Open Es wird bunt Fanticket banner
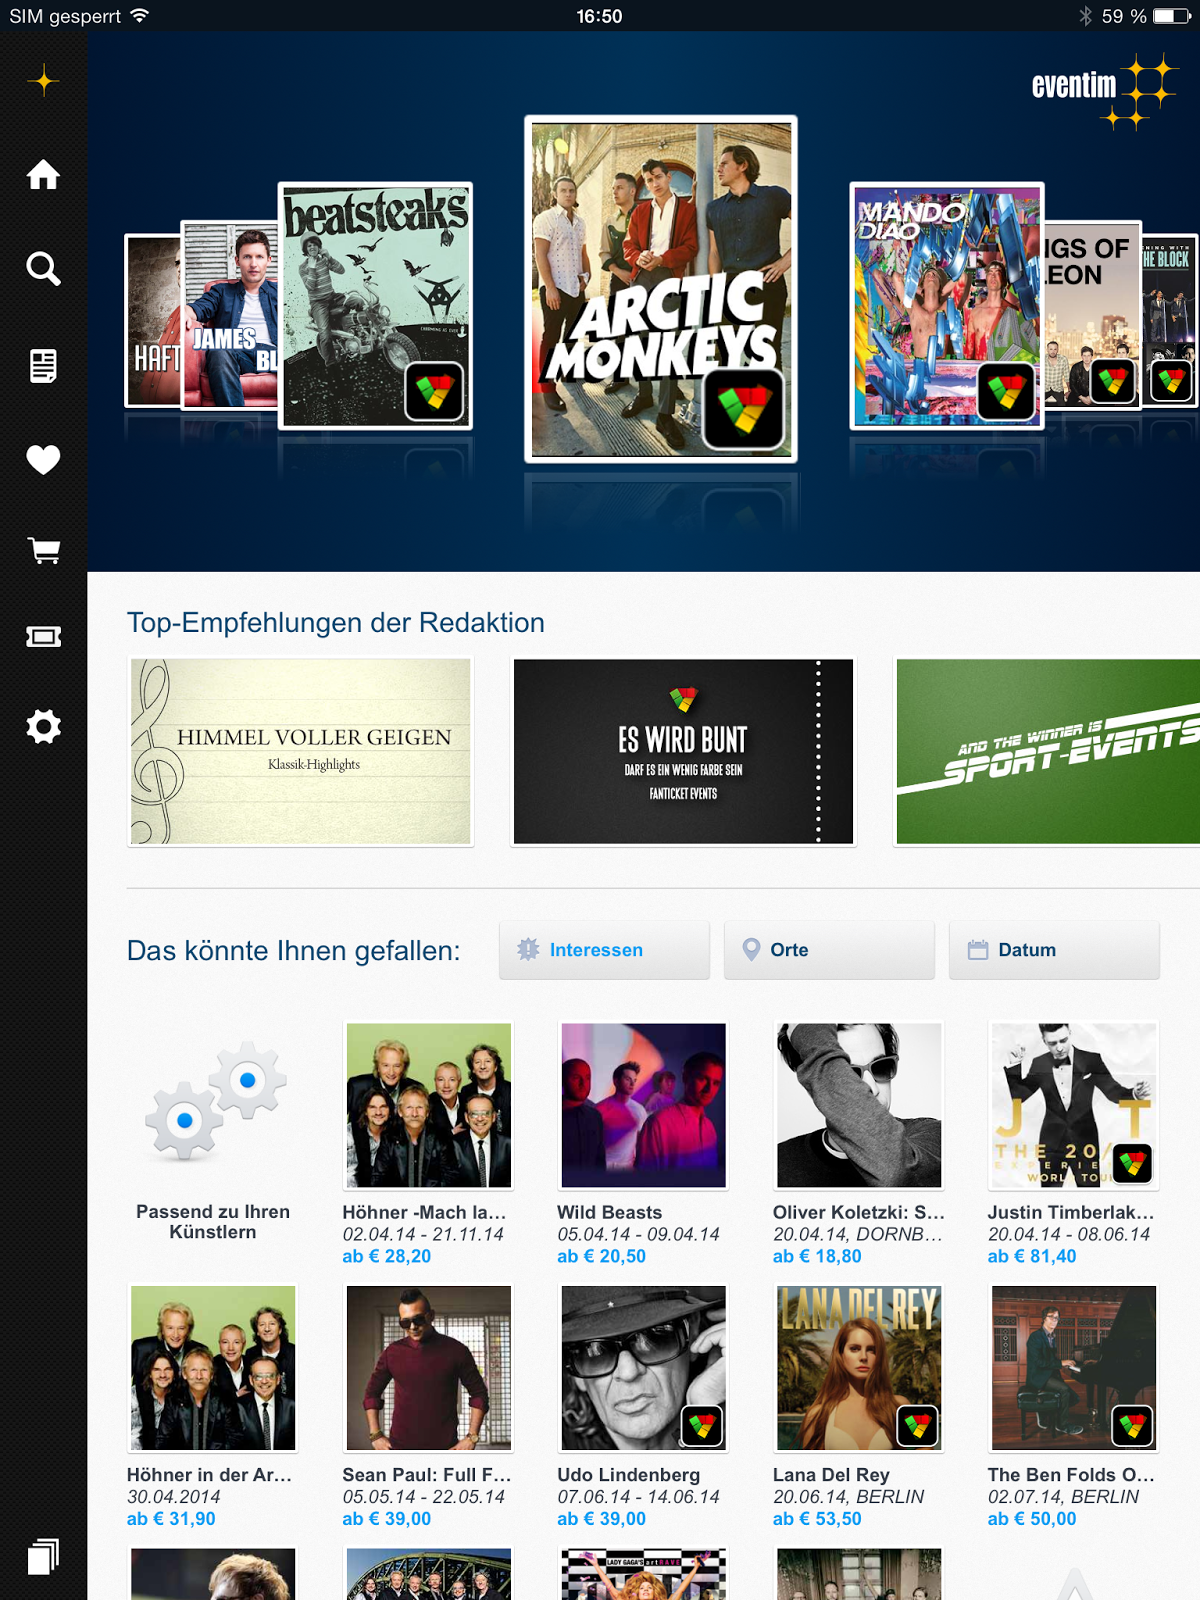Viewport: 1200px width, 1600px height. pos(683,752)
